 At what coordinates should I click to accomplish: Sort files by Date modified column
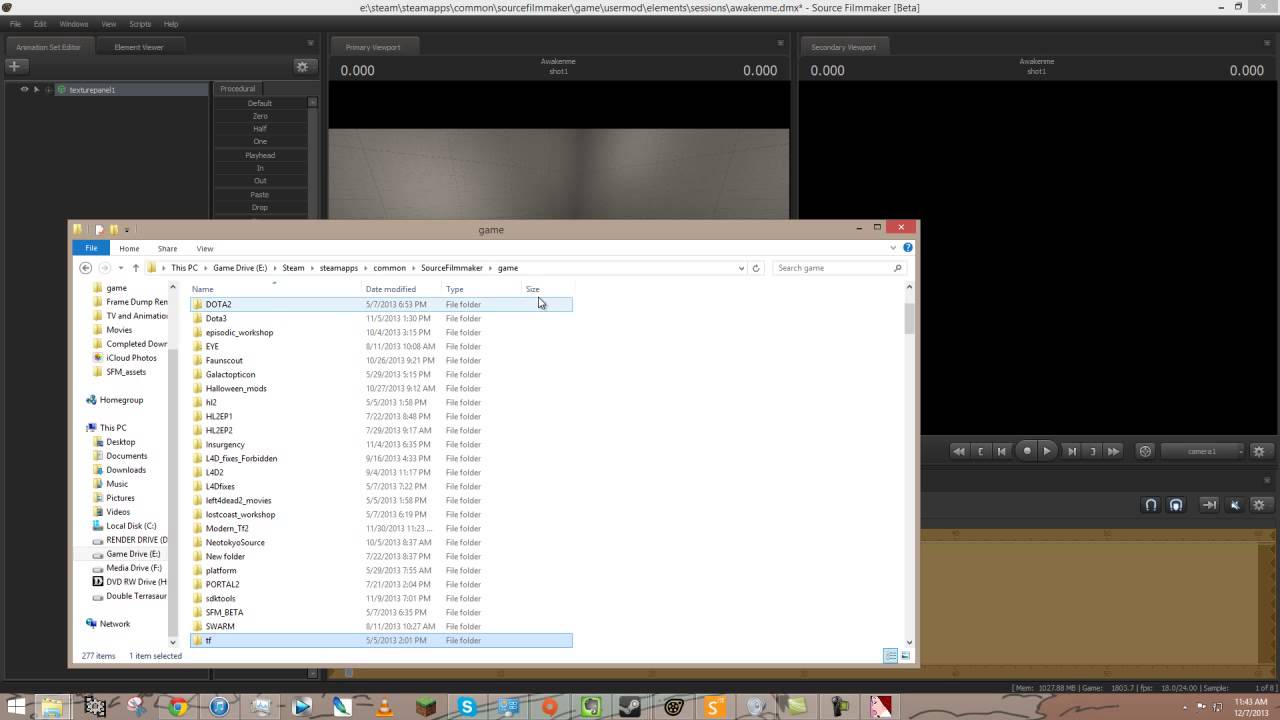[391, 289]
